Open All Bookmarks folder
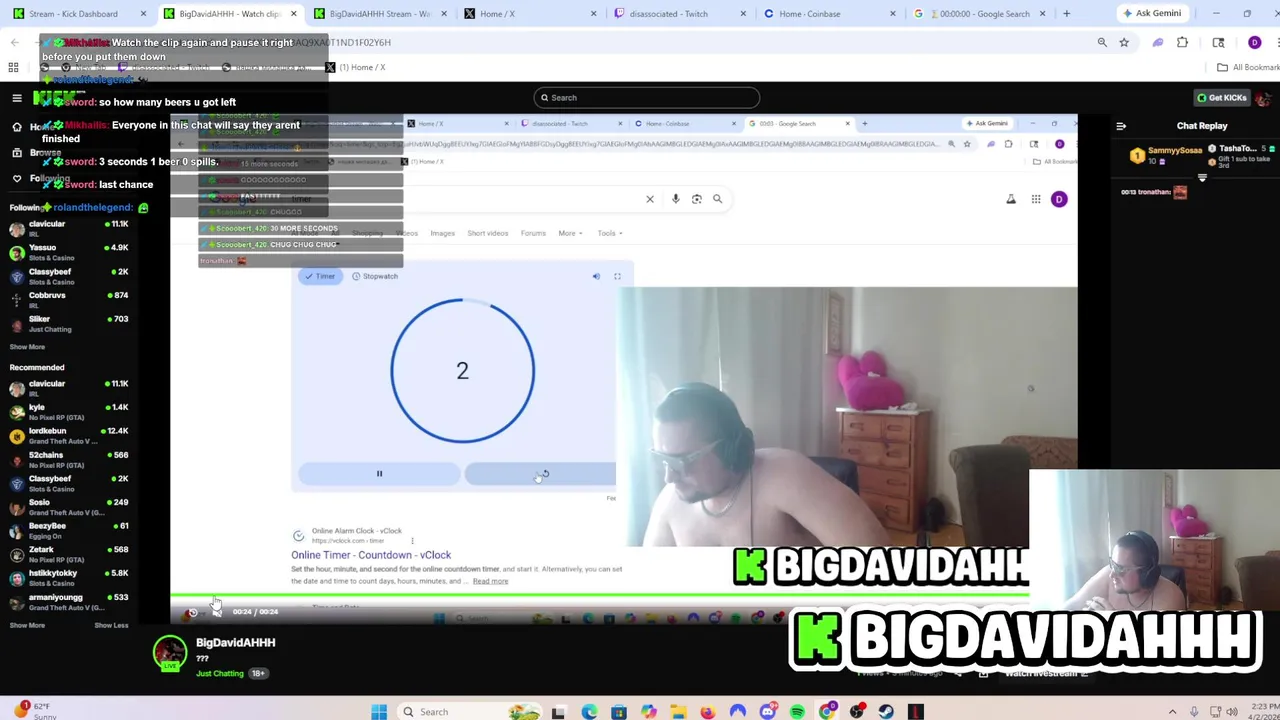 tap(1248, 67)
